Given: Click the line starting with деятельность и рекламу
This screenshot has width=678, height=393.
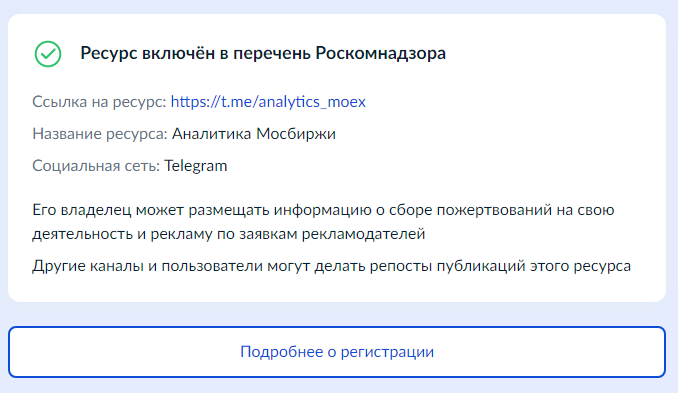Looking at the screenshot, I should (229, 234).
